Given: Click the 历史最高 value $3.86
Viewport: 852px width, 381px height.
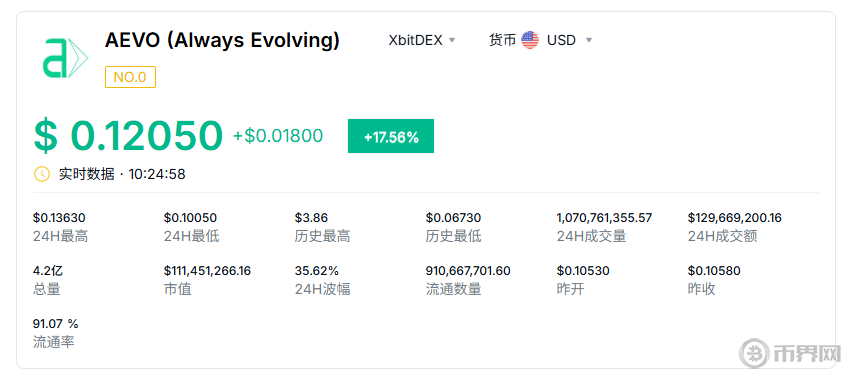Looking at the screenshot, I should coord(311,218).
